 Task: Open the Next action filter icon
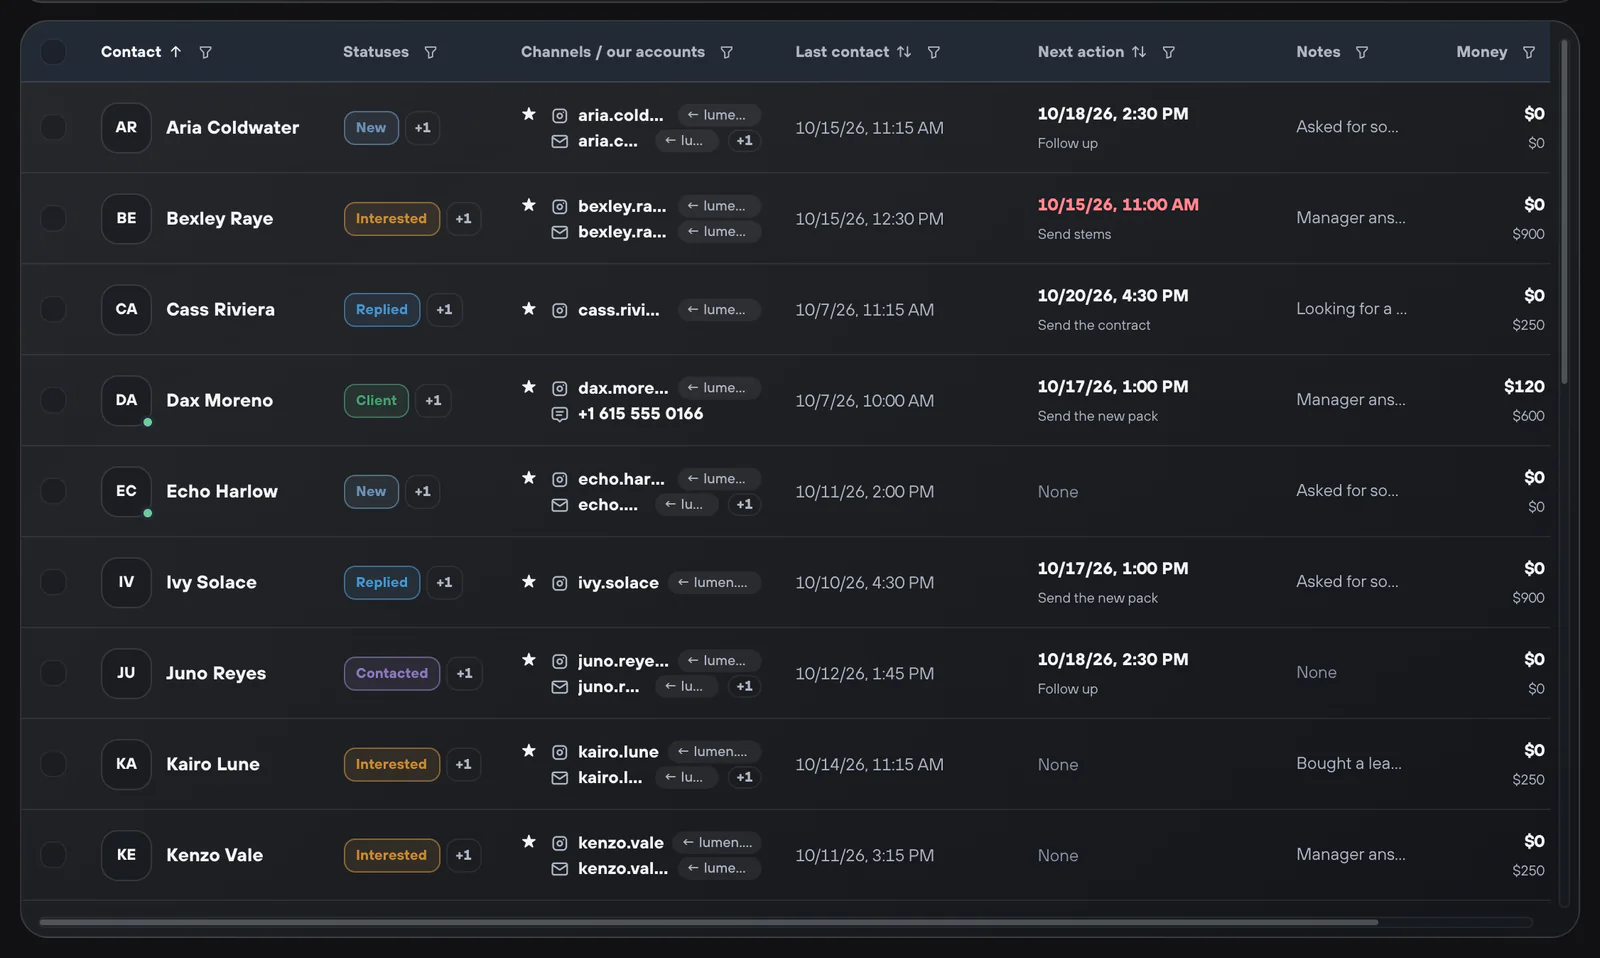[x=1168, y=52]
